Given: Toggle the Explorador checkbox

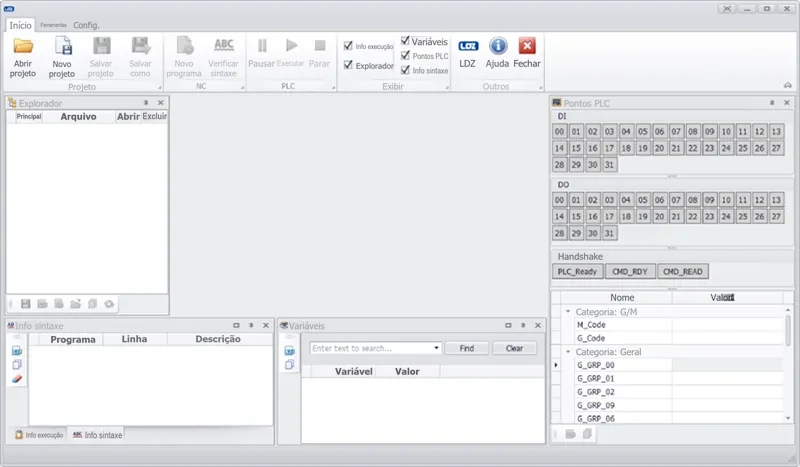Looking at the screenshot, I should (348, 65).
